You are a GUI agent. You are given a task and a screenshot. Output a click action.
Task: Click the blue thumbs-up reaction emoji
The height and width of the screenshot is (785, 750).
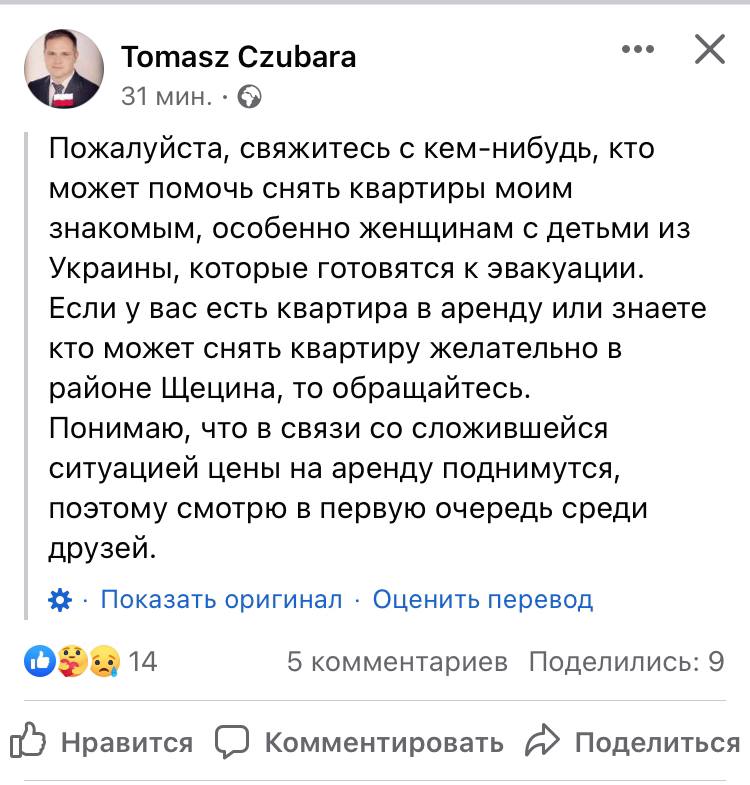[40, 661]
